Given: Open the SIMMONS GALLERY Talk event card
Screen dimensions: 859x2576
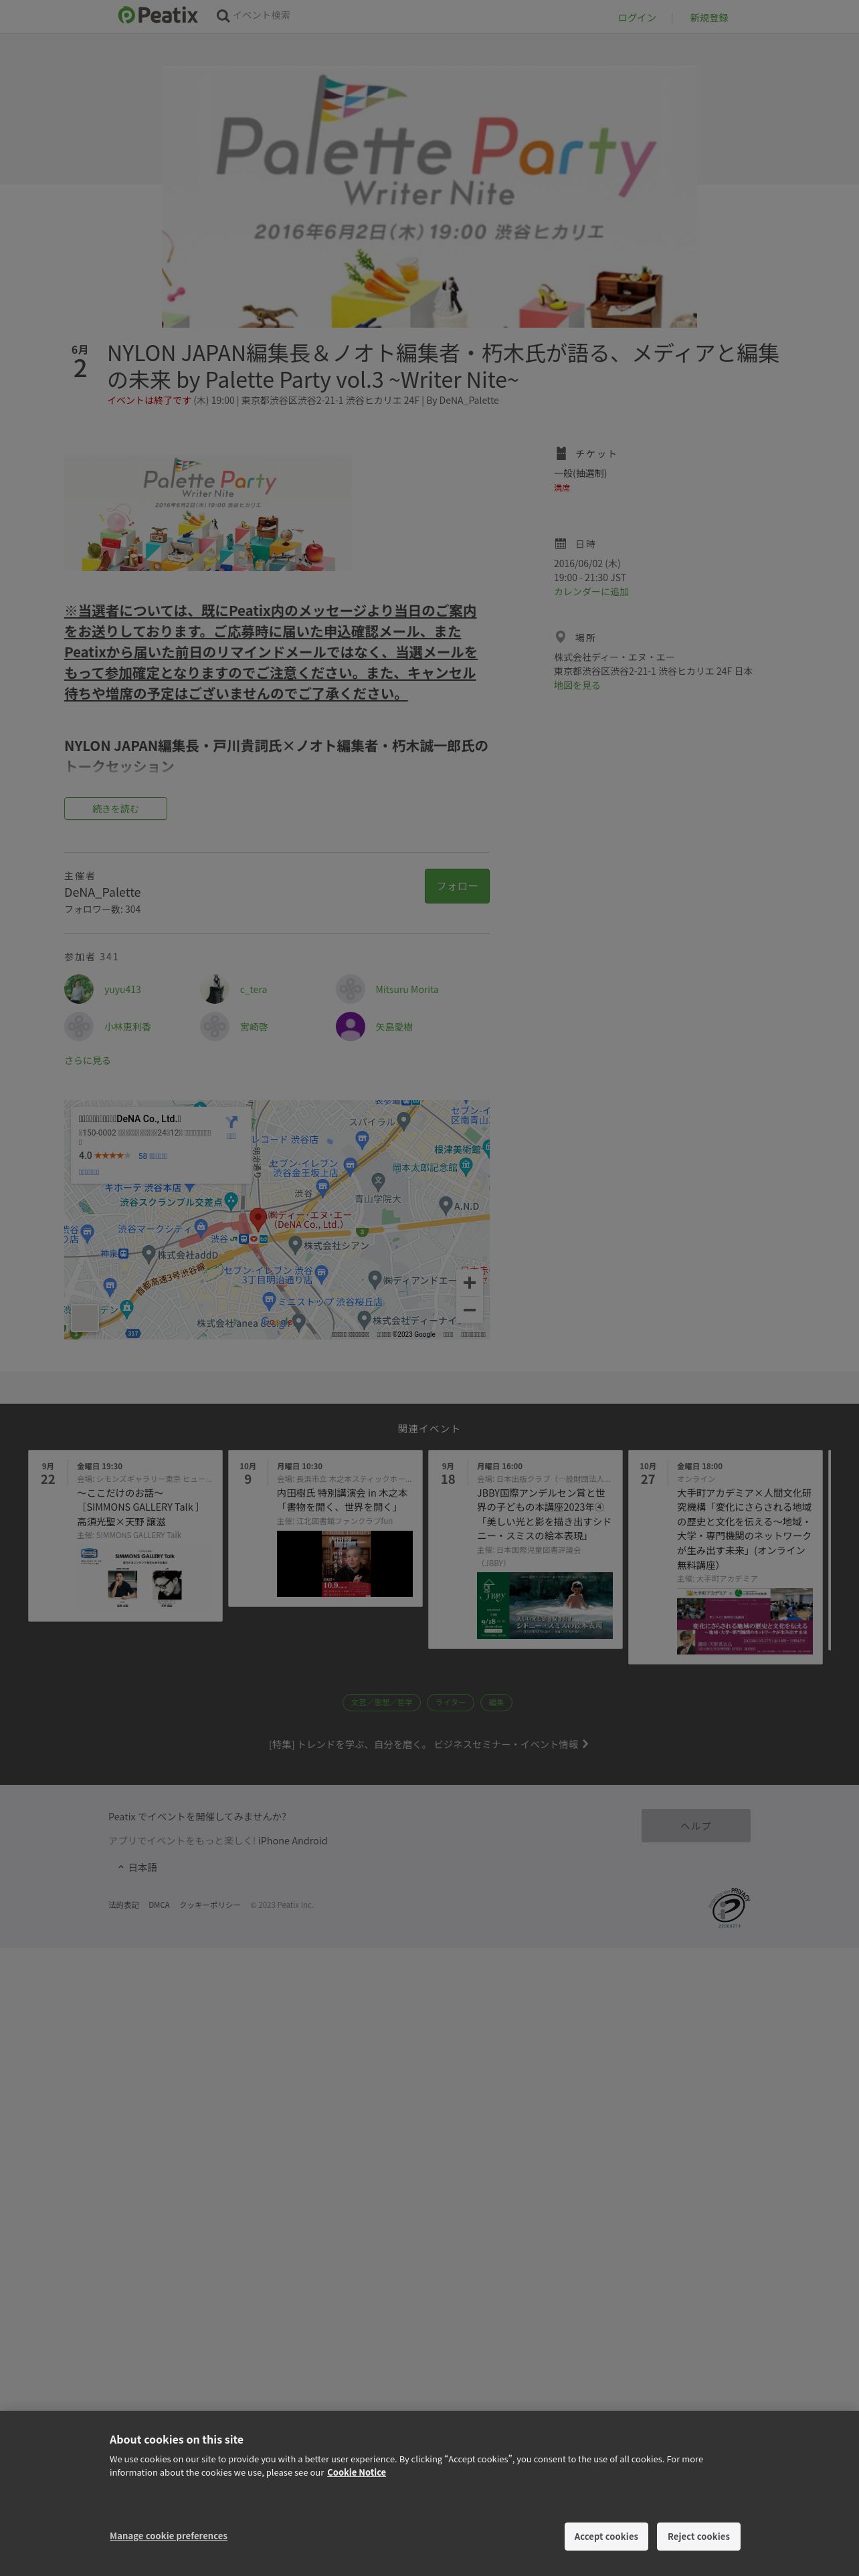Looking at the screenshot, I should pos(125,1535).
